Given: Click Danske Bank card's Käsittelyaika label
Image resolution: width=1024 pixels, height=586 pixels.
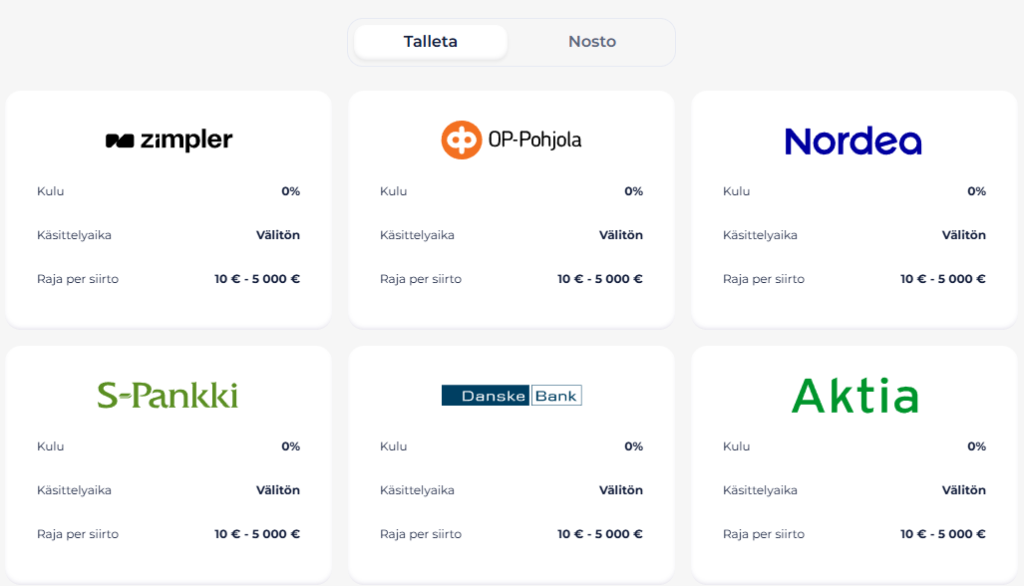Looking at the screenshot, I should coord(417,490).
